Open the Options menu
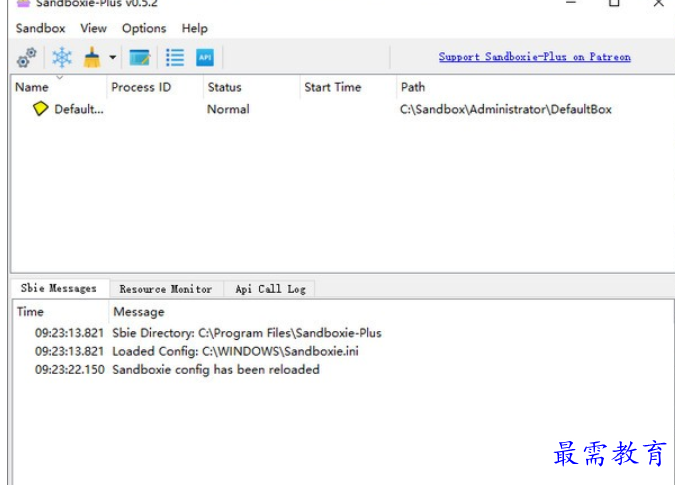Viewport: 675px width, 485px height. (x=144, y=28)
